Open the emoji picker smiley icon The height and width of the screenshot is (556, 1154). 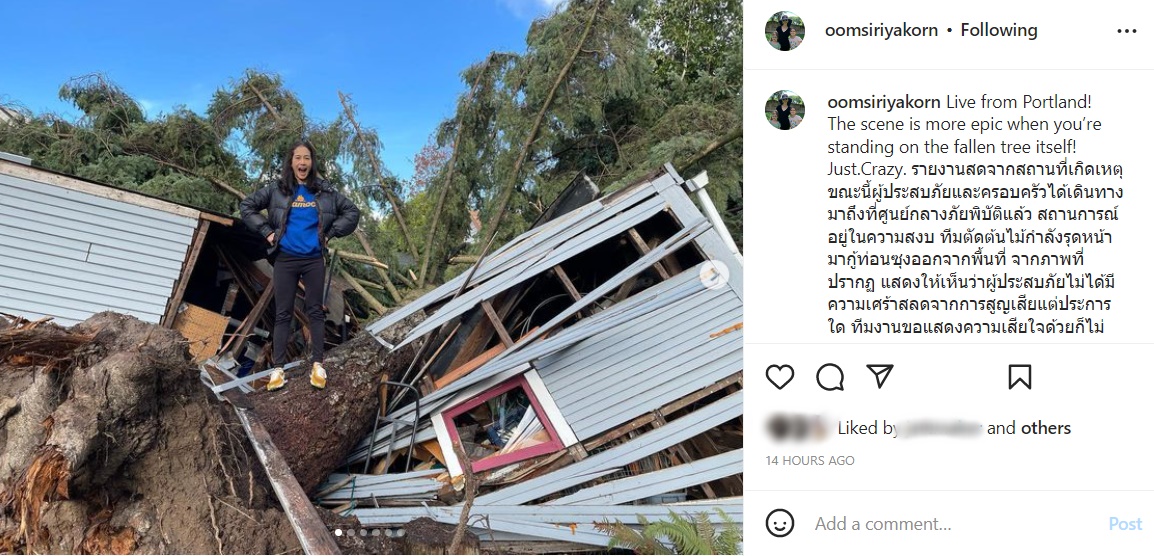pyautogui.click(x=779, y=523)
